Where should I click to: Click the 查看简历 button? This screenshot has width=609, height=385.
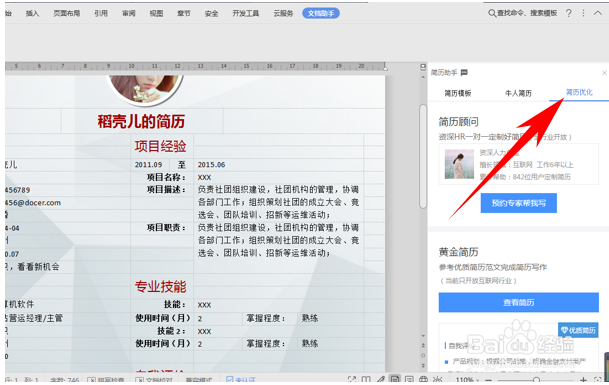(x=519, y=302)
